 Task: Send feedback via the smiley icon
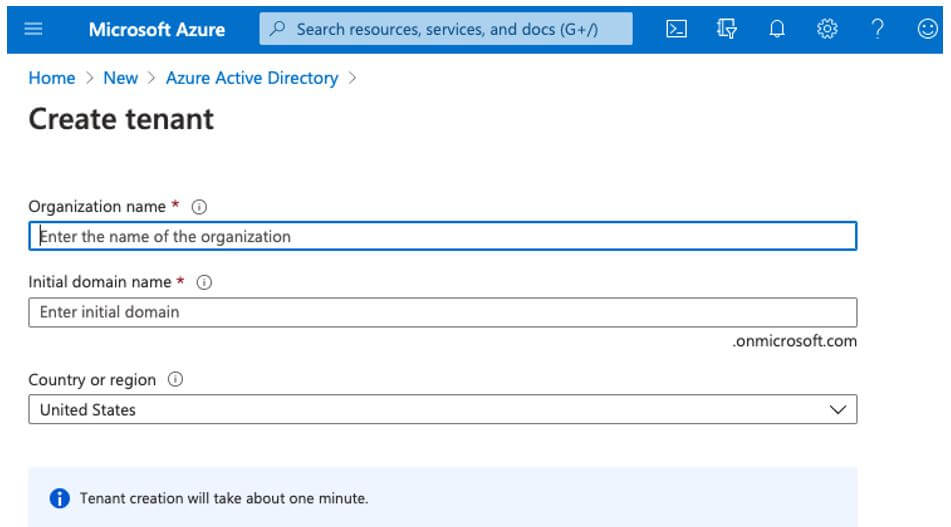tap(927, 29)
